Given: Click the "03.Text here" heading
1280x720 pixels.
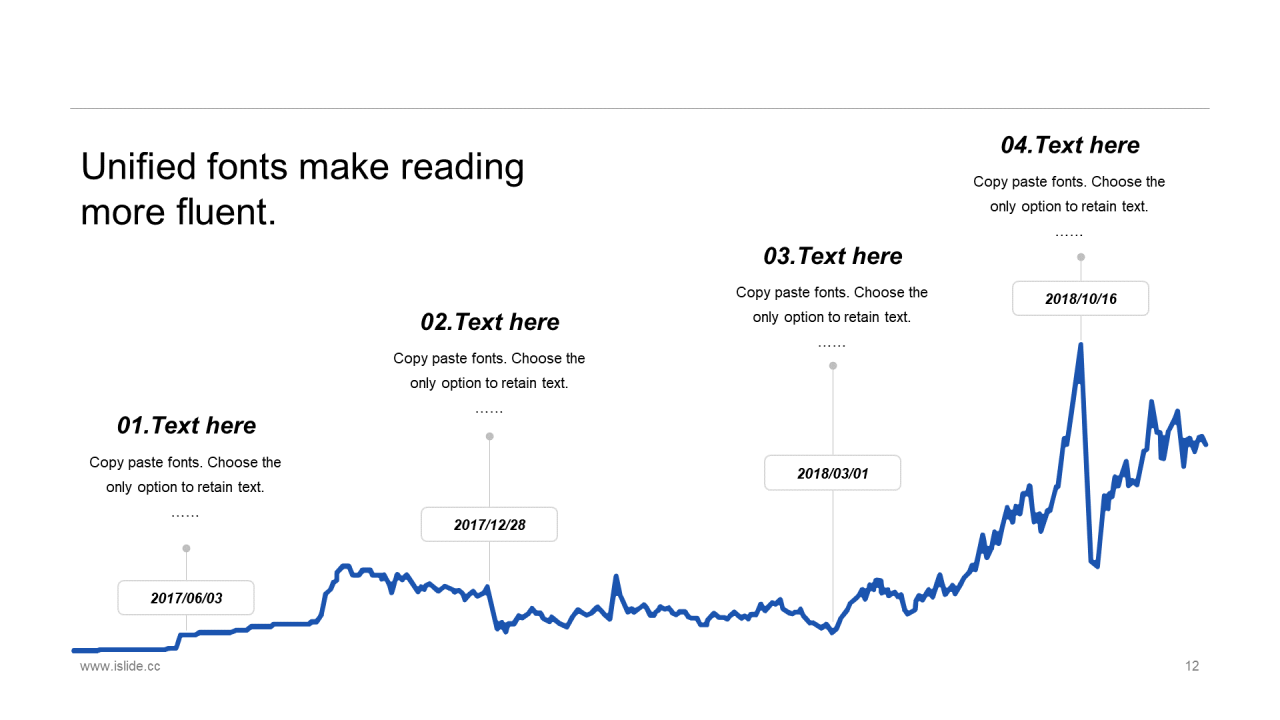Looking at the screenshot, I should pyautogui.click(x=832, y=256).
